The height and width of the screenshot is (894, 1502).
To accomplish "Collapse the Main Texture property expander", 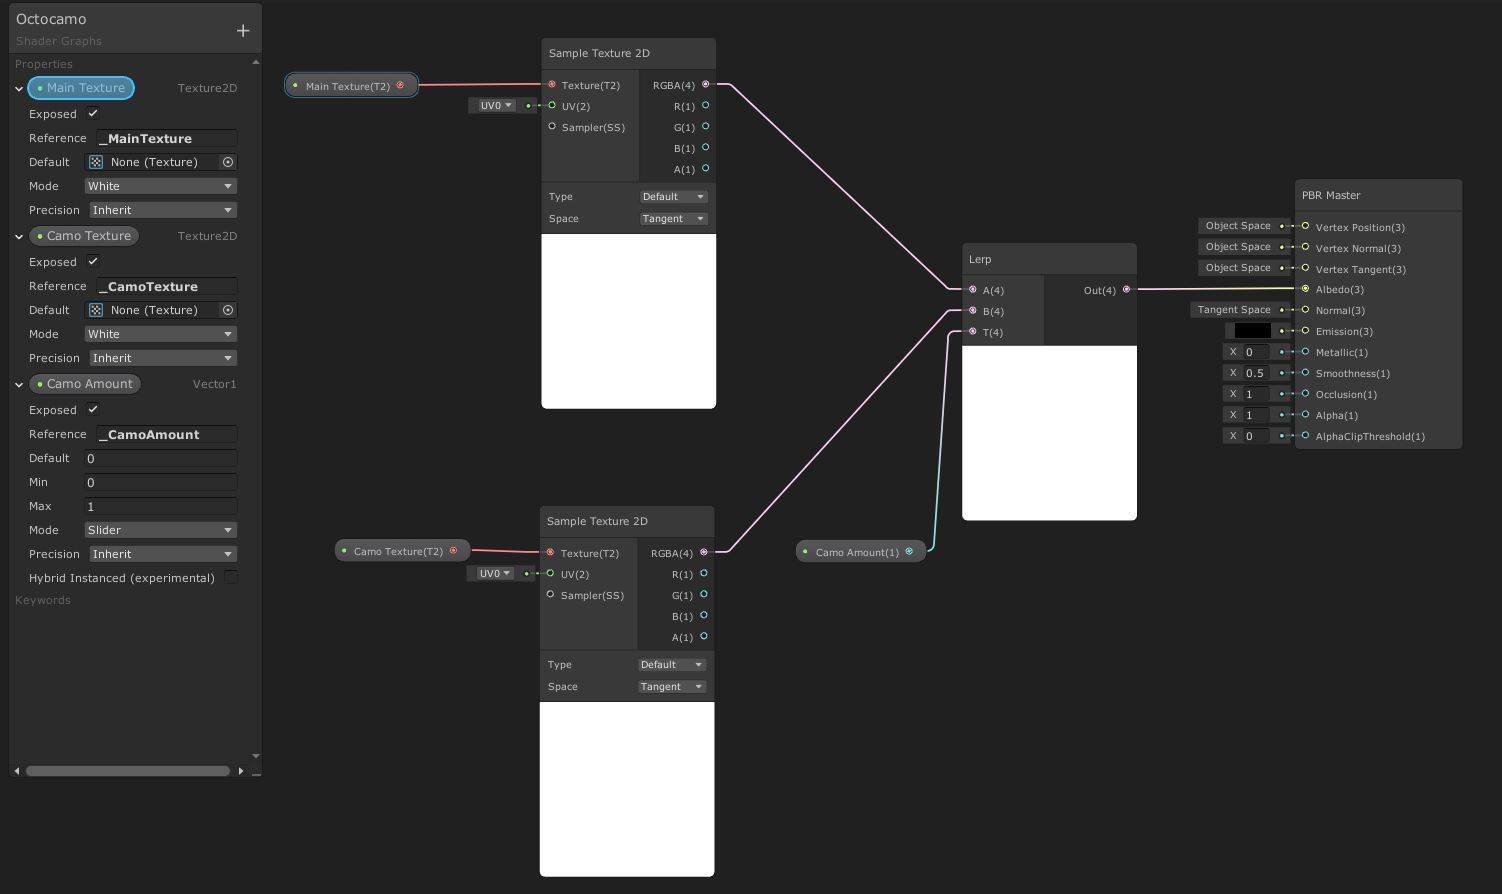I will click(x=17, y=88).
